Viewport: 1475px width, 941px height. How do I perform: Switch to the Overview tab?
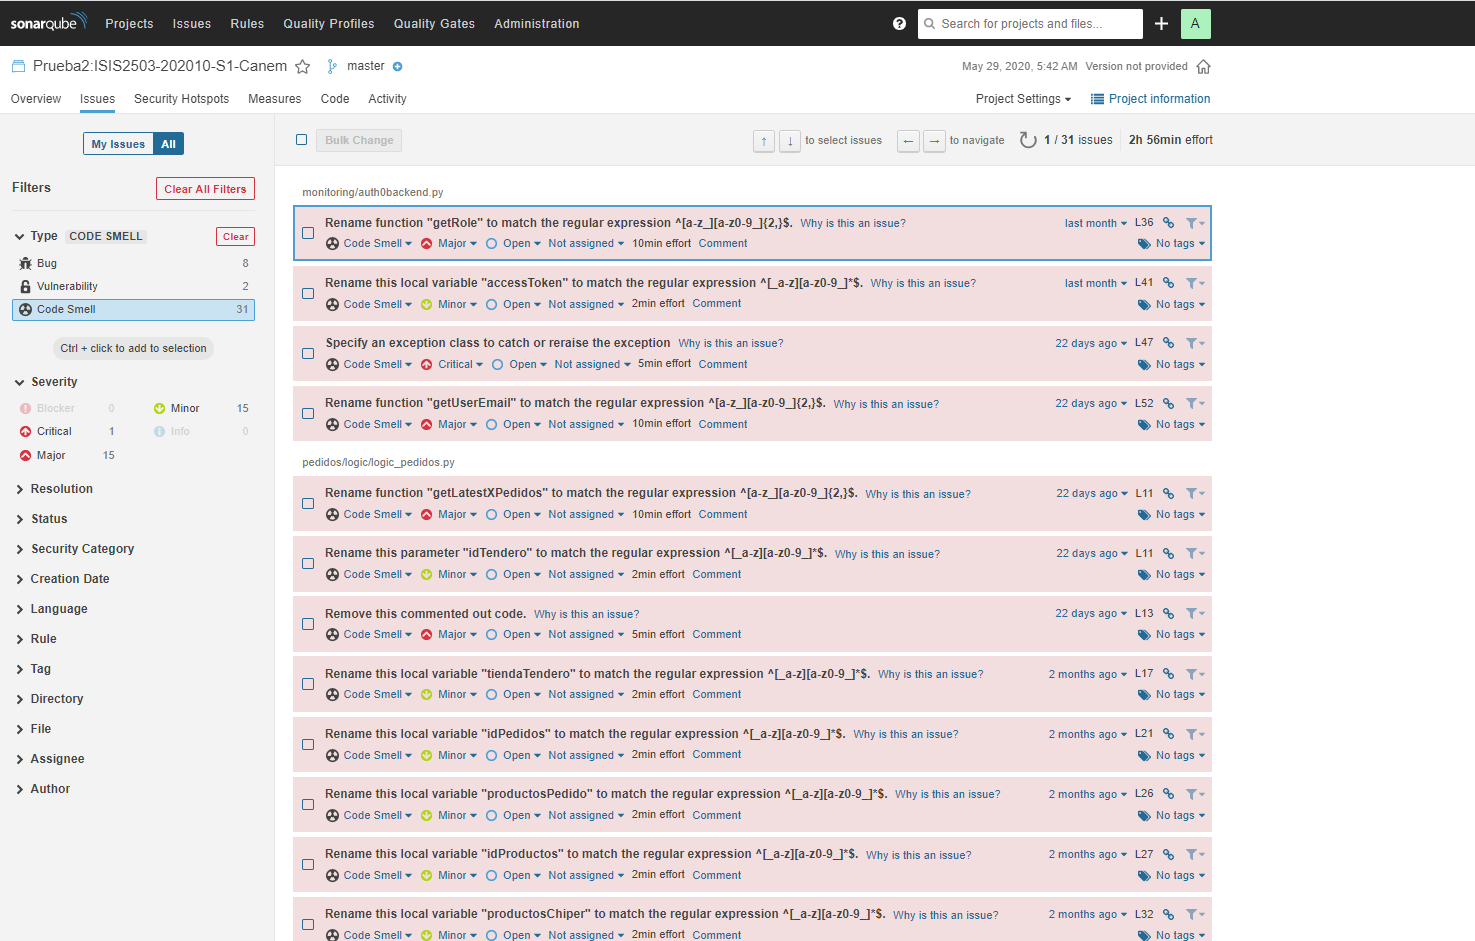(36, 99)
